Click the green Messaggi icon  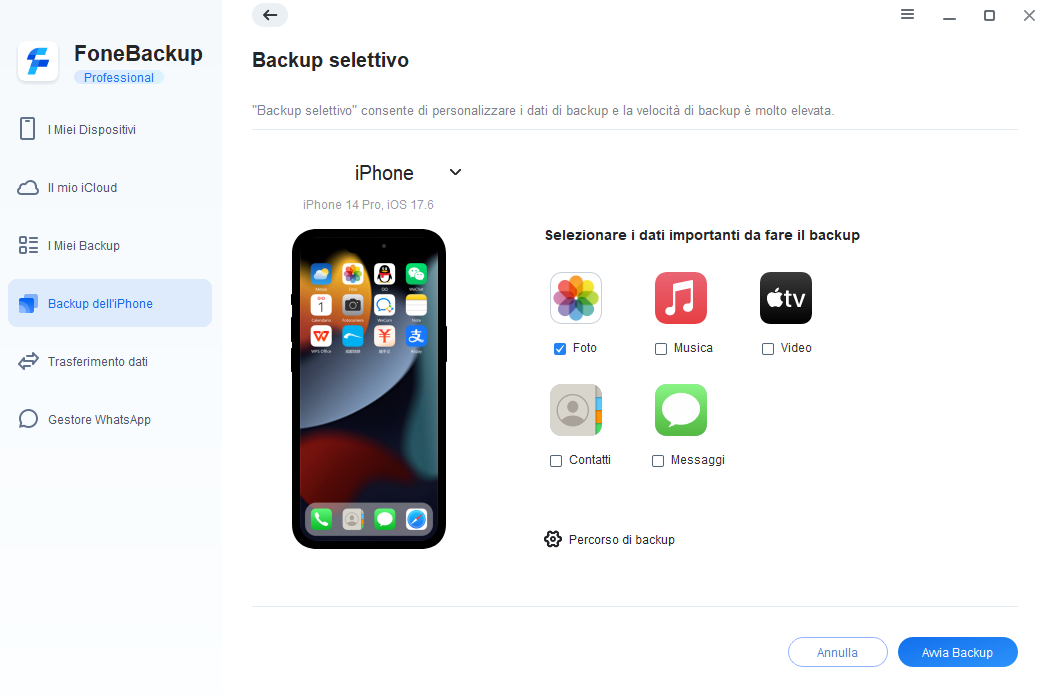coord(680,410)
